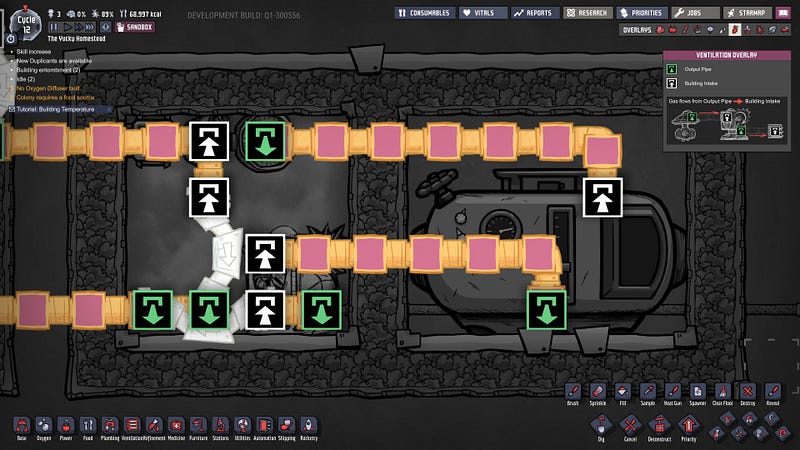Click The Yucky Homestead colony name
Viewport: 800px width, 450px height.
(x=77, y=39)
